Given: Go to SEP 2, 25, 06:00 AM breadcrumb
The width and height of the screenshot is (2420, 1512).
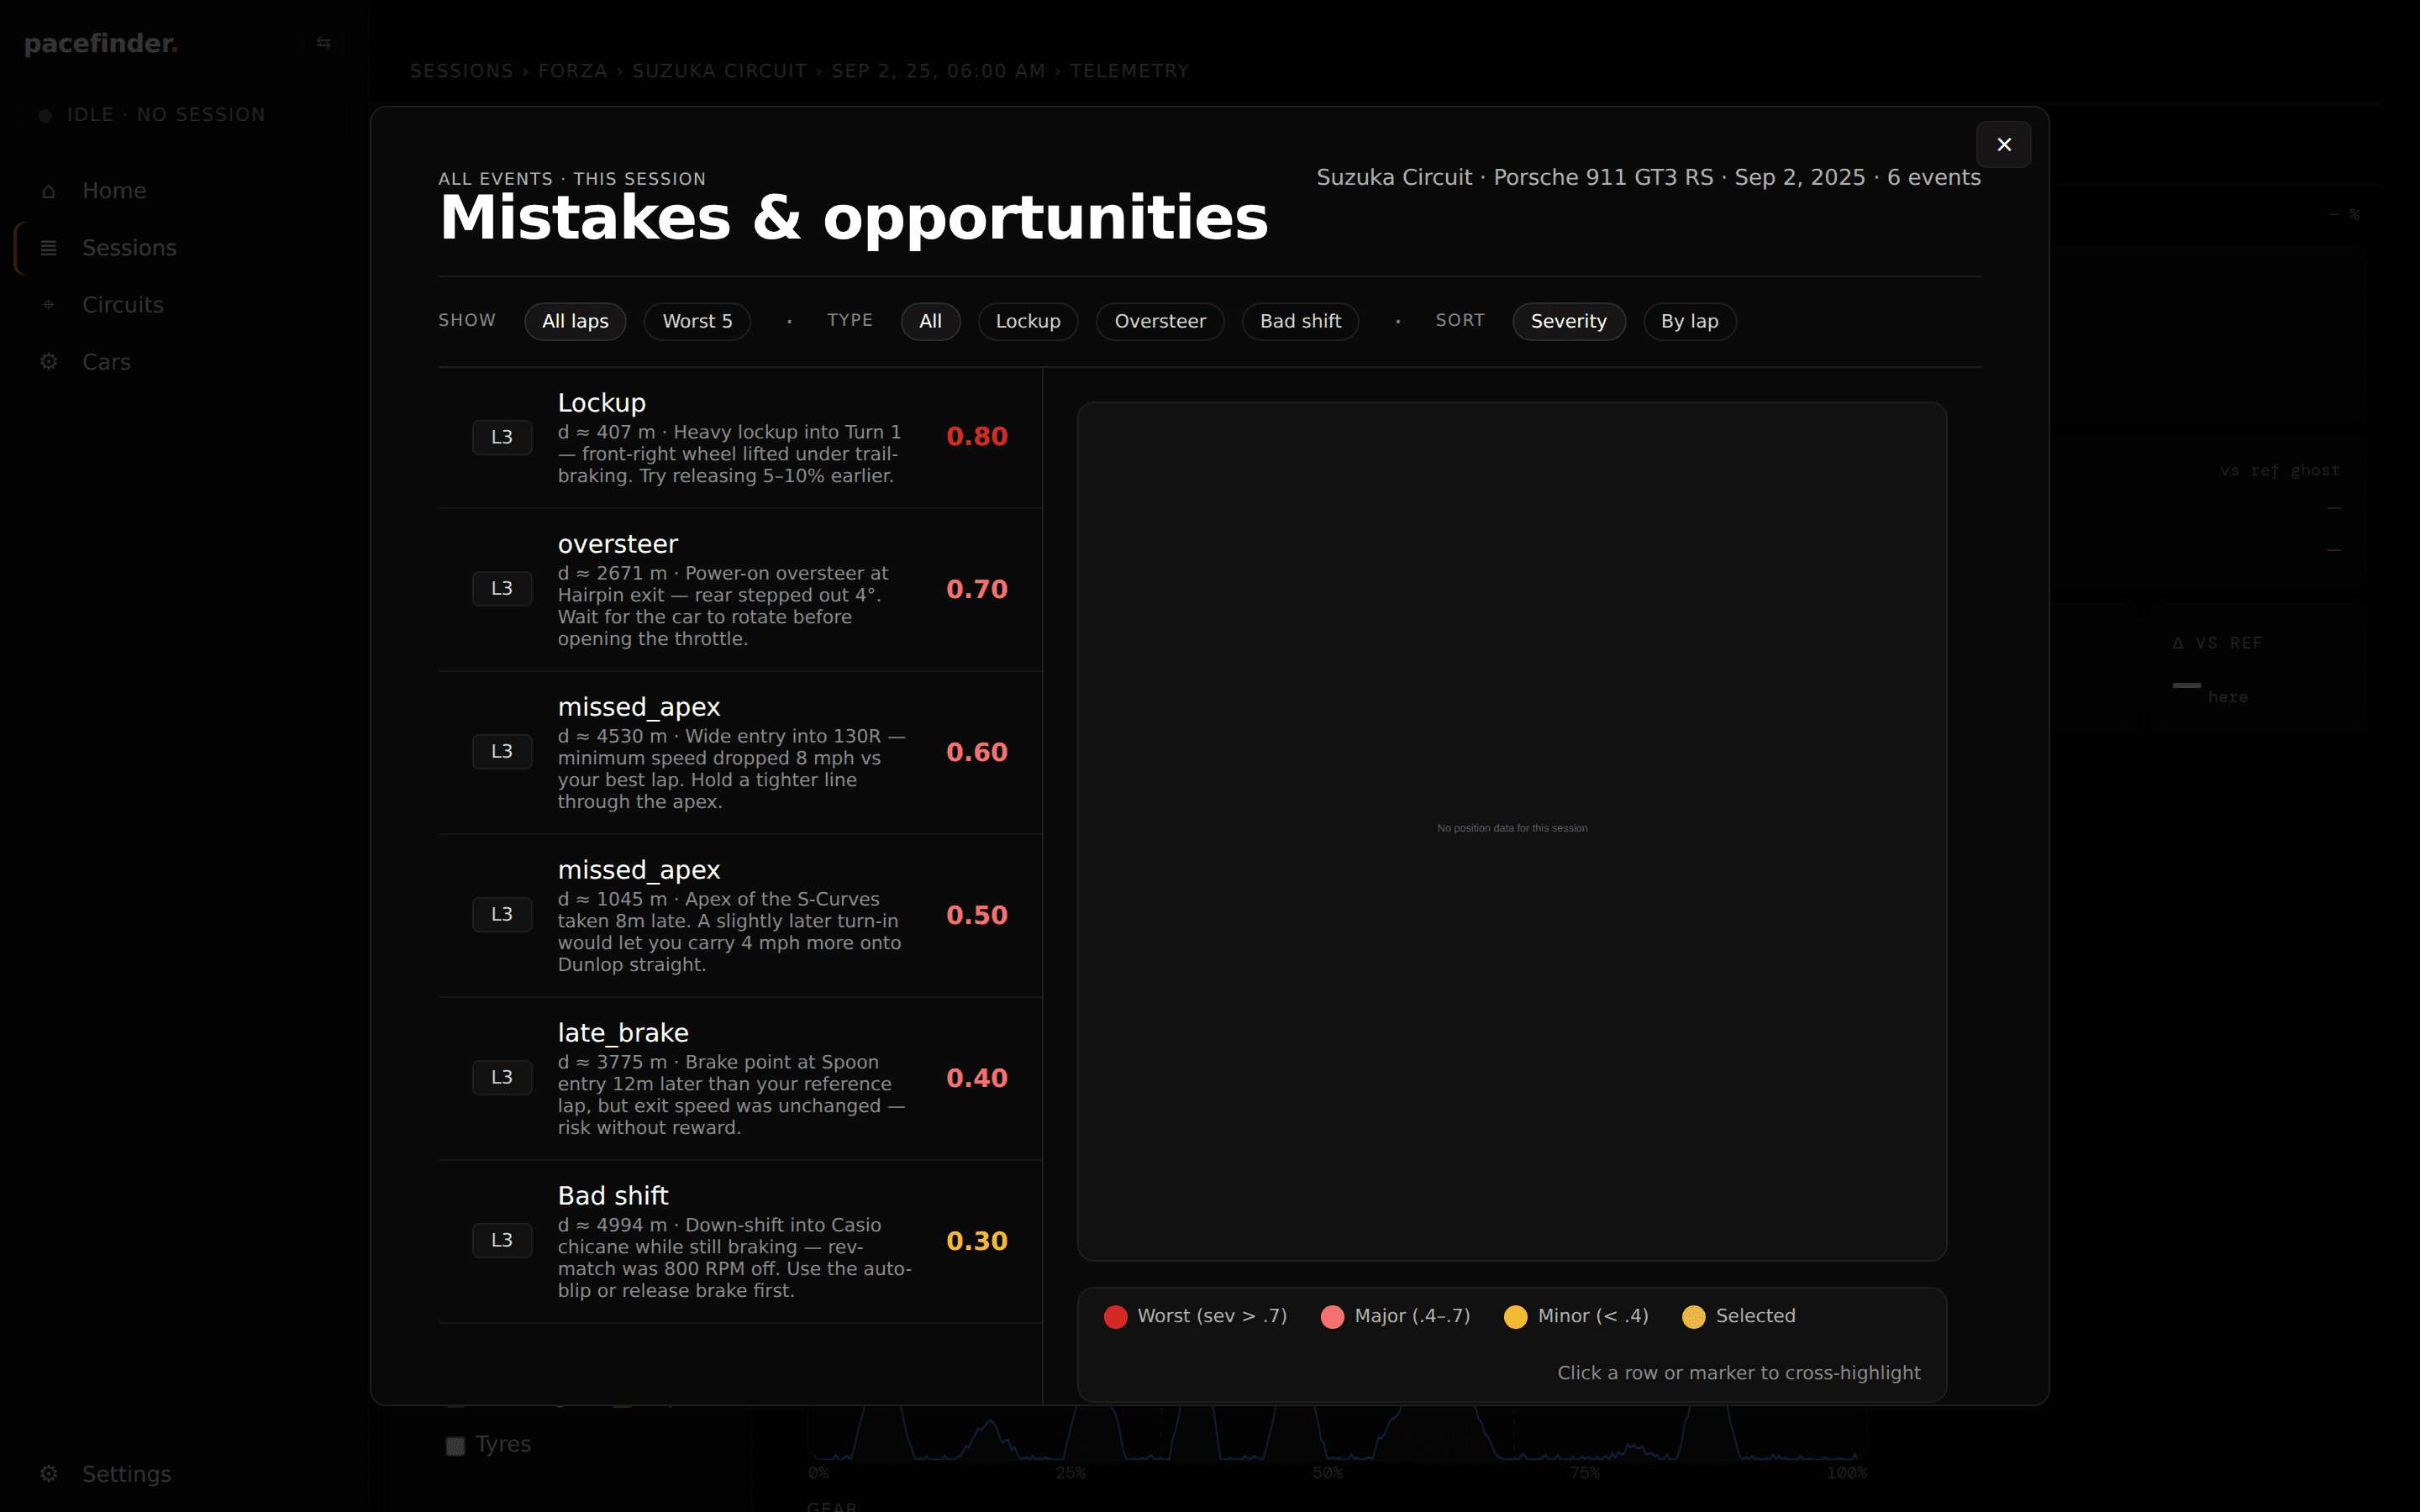Looking at the screenshot, I should click(938, 71).
